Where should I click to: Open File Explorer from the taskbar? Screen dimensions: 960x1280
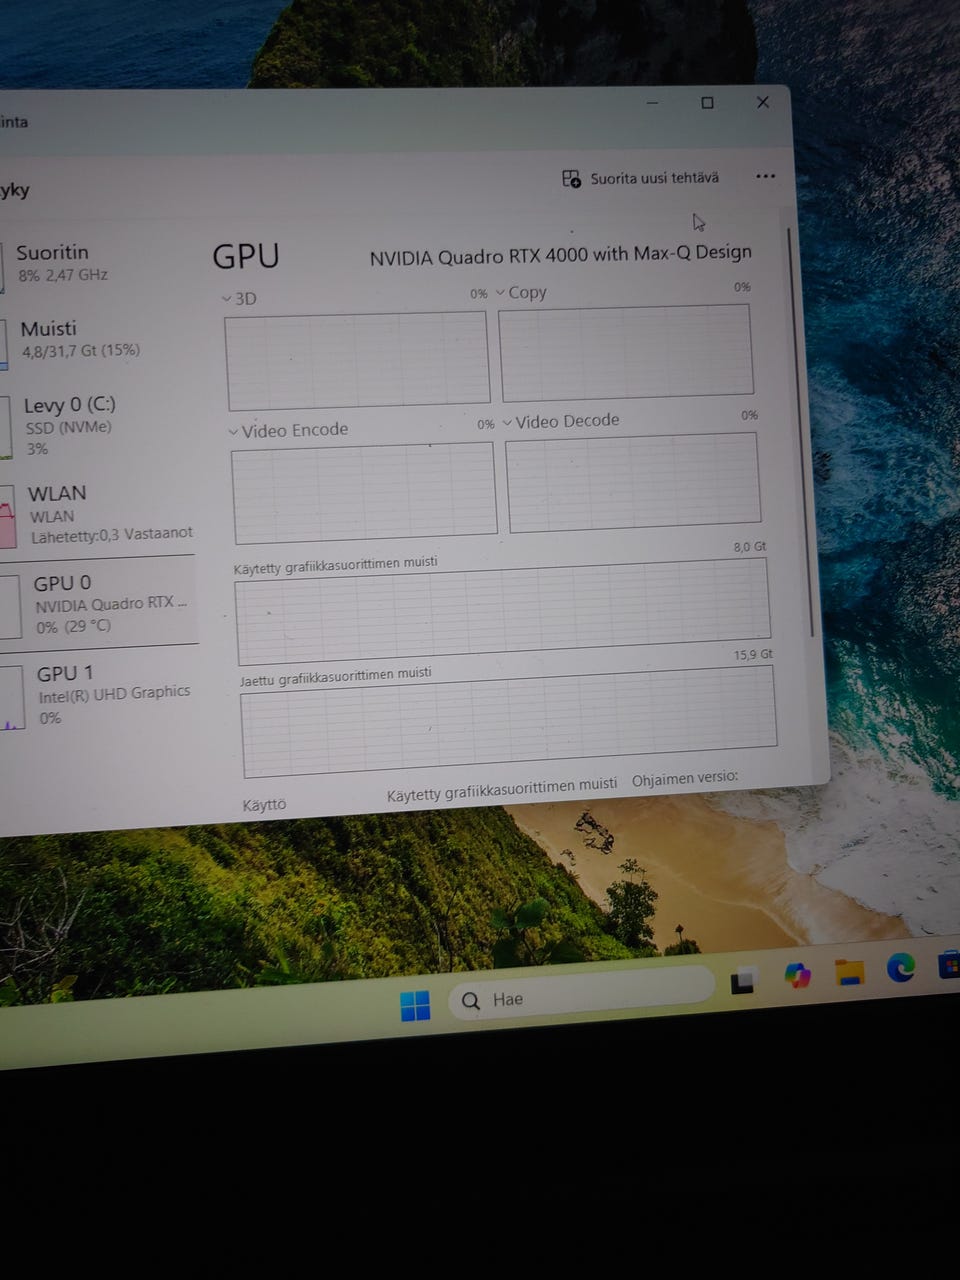tap(850, 971)
